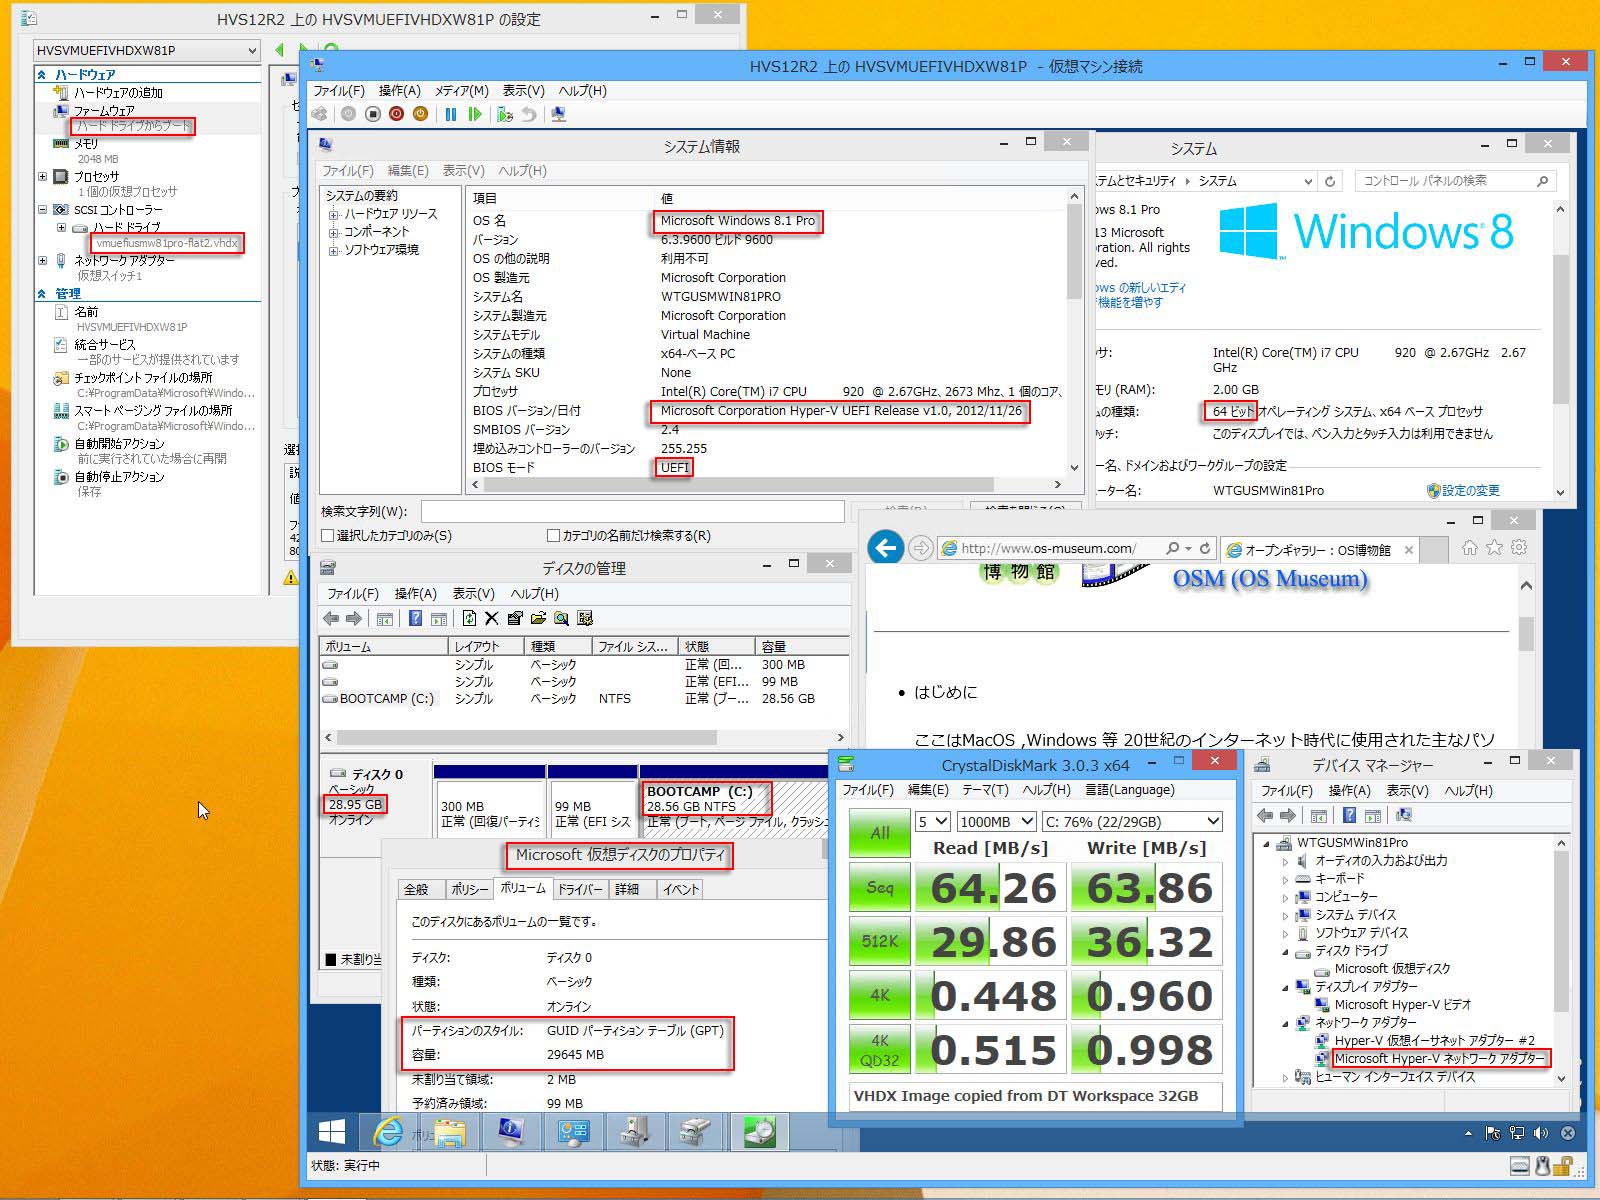Image resolution: width=1600 pixels, height=1200 pixels.
Task: Click the Refresh icon in System control panel address bar
Action: click(x=1330, y=181)
